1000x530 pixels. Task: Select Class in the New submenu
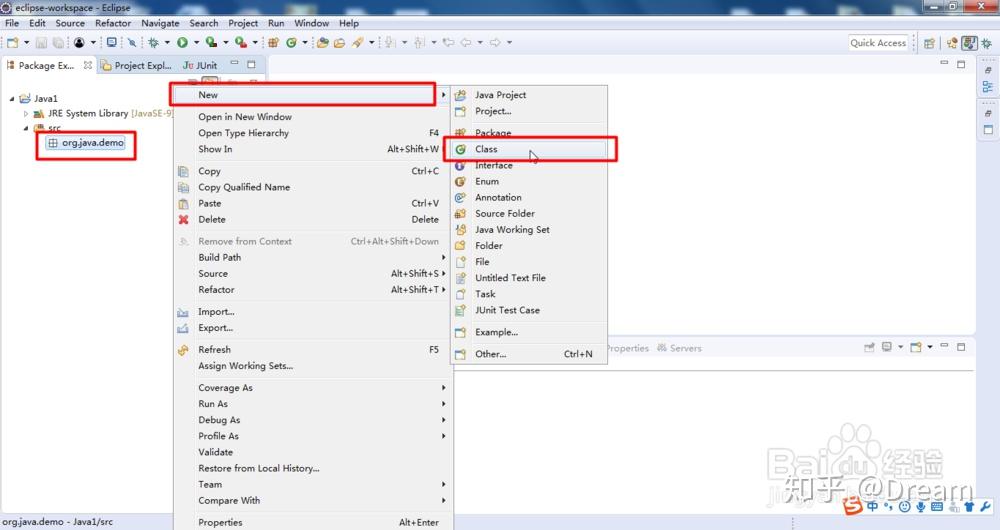pos(529,149)
